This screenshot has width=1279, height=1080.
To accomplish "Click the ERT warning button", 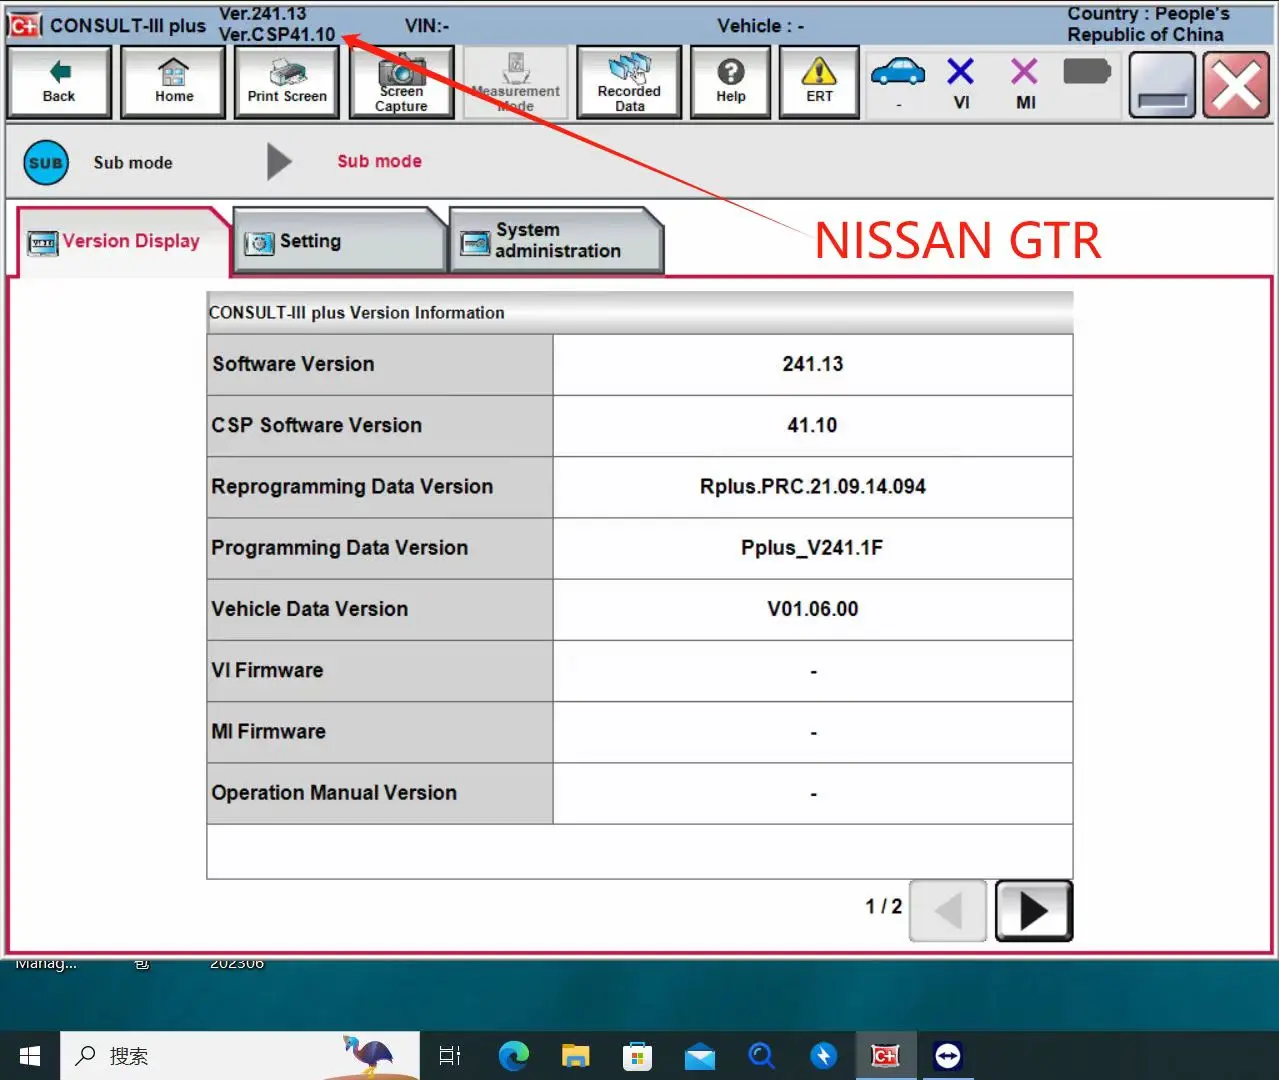I will (819, 83).
